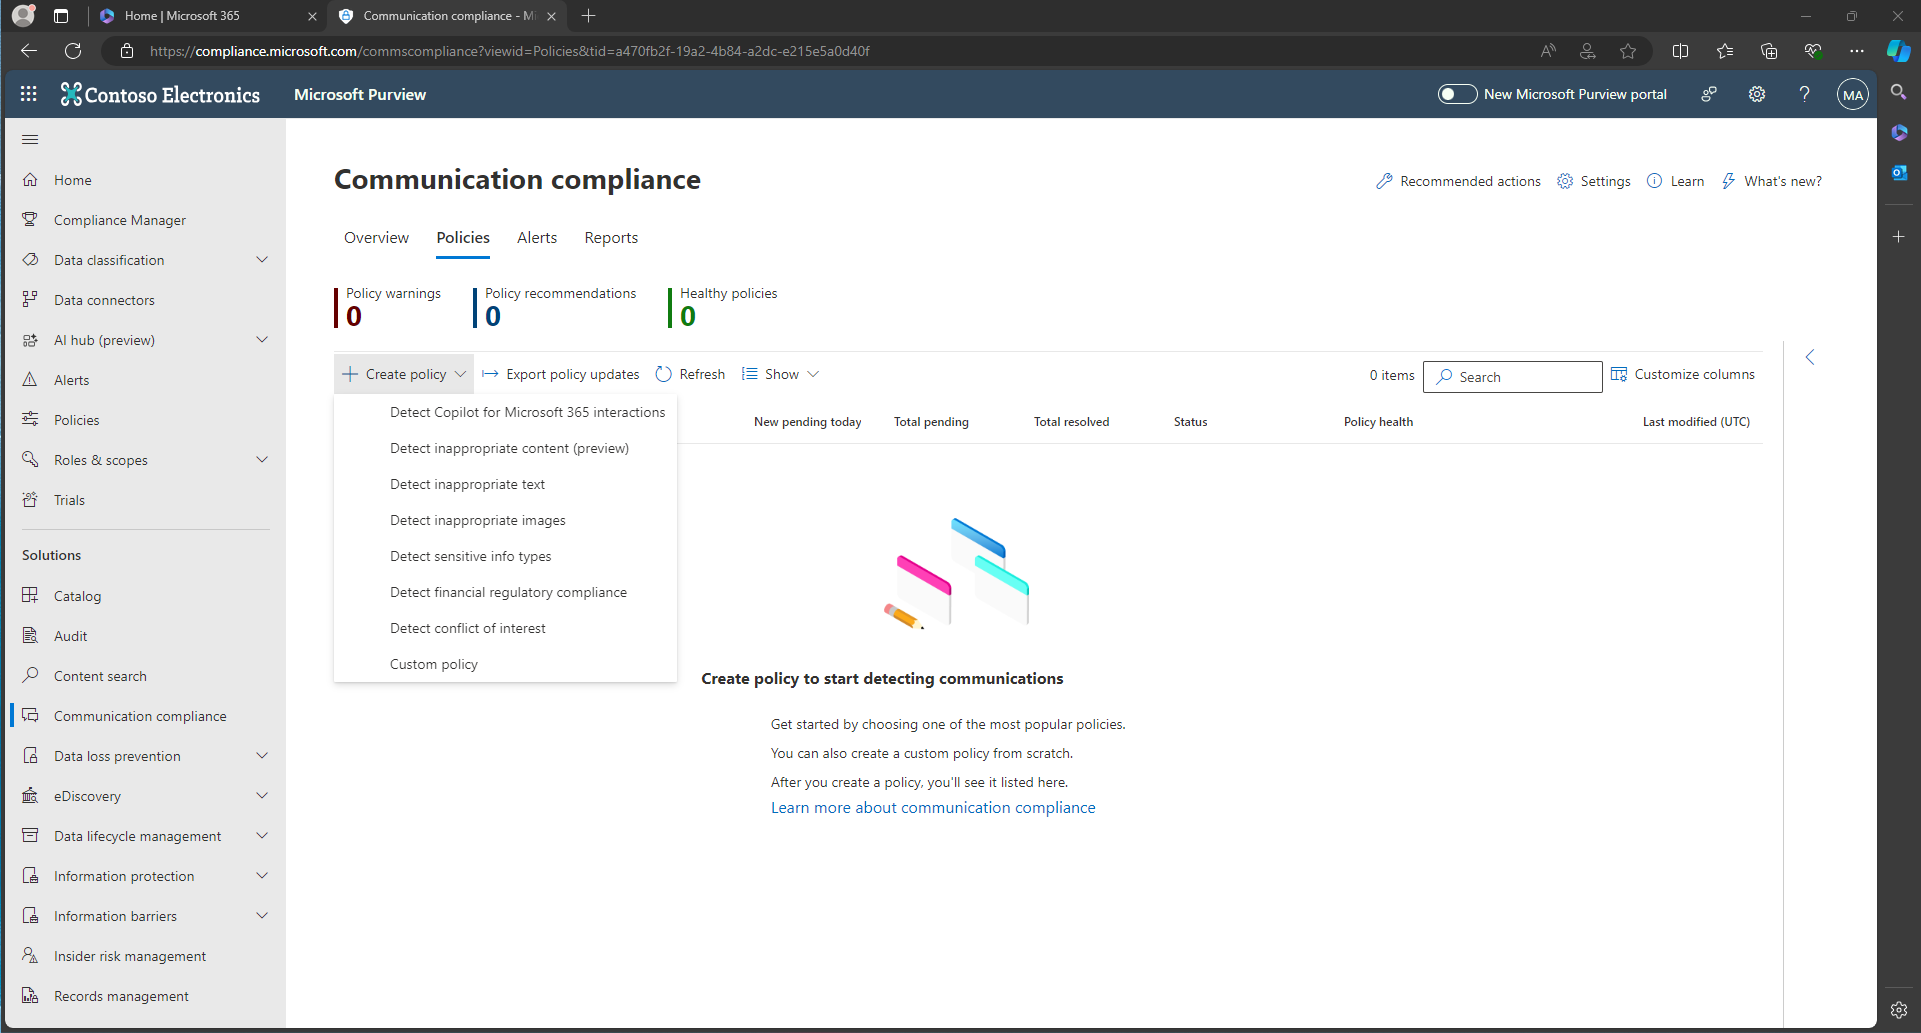Click the Trials icon in sidebar

[x=30, y=500]
